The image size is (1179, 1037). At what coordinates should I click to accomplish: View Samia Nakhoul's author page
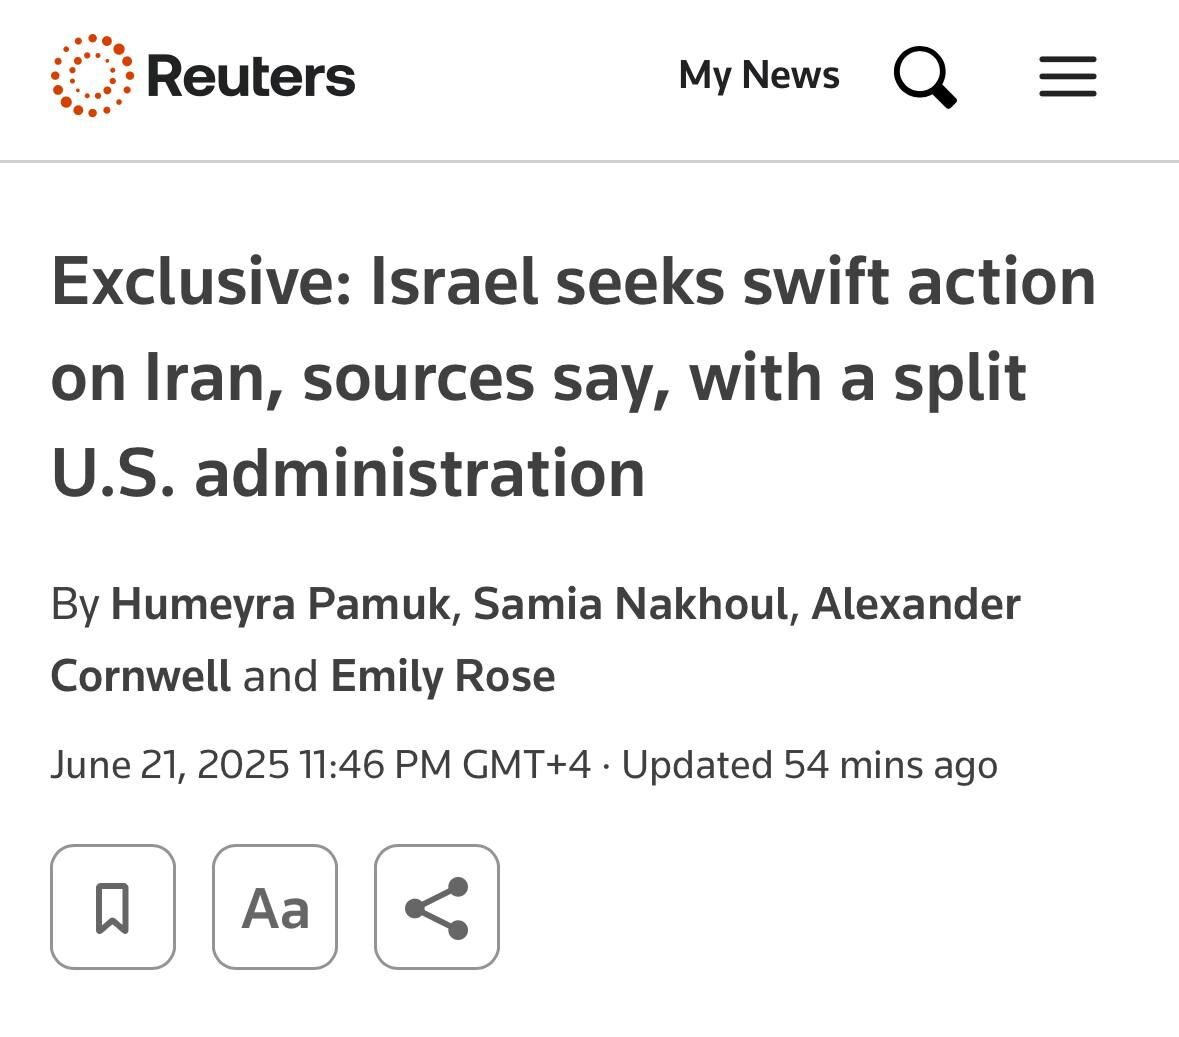(630, 604)
